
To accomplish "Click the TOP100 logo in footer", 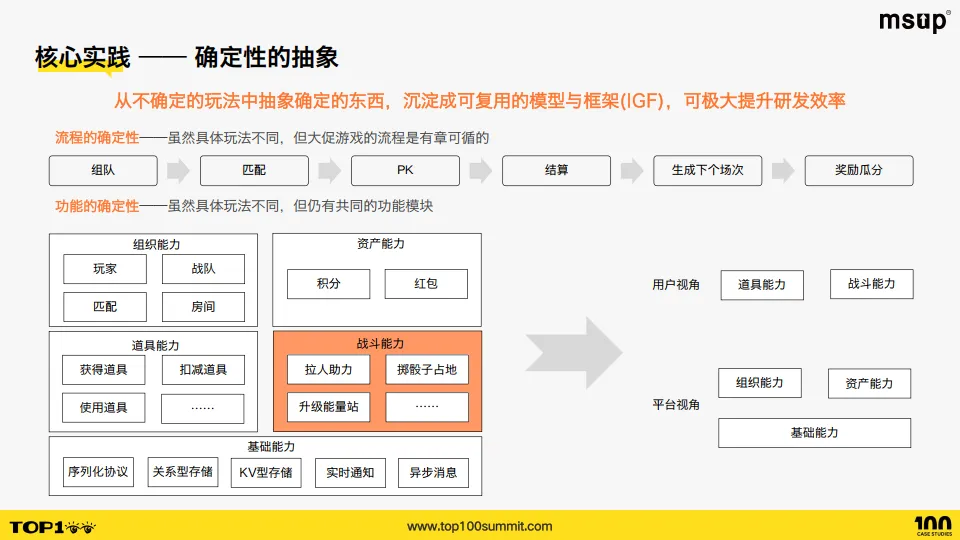I will [x=53, y=527].
